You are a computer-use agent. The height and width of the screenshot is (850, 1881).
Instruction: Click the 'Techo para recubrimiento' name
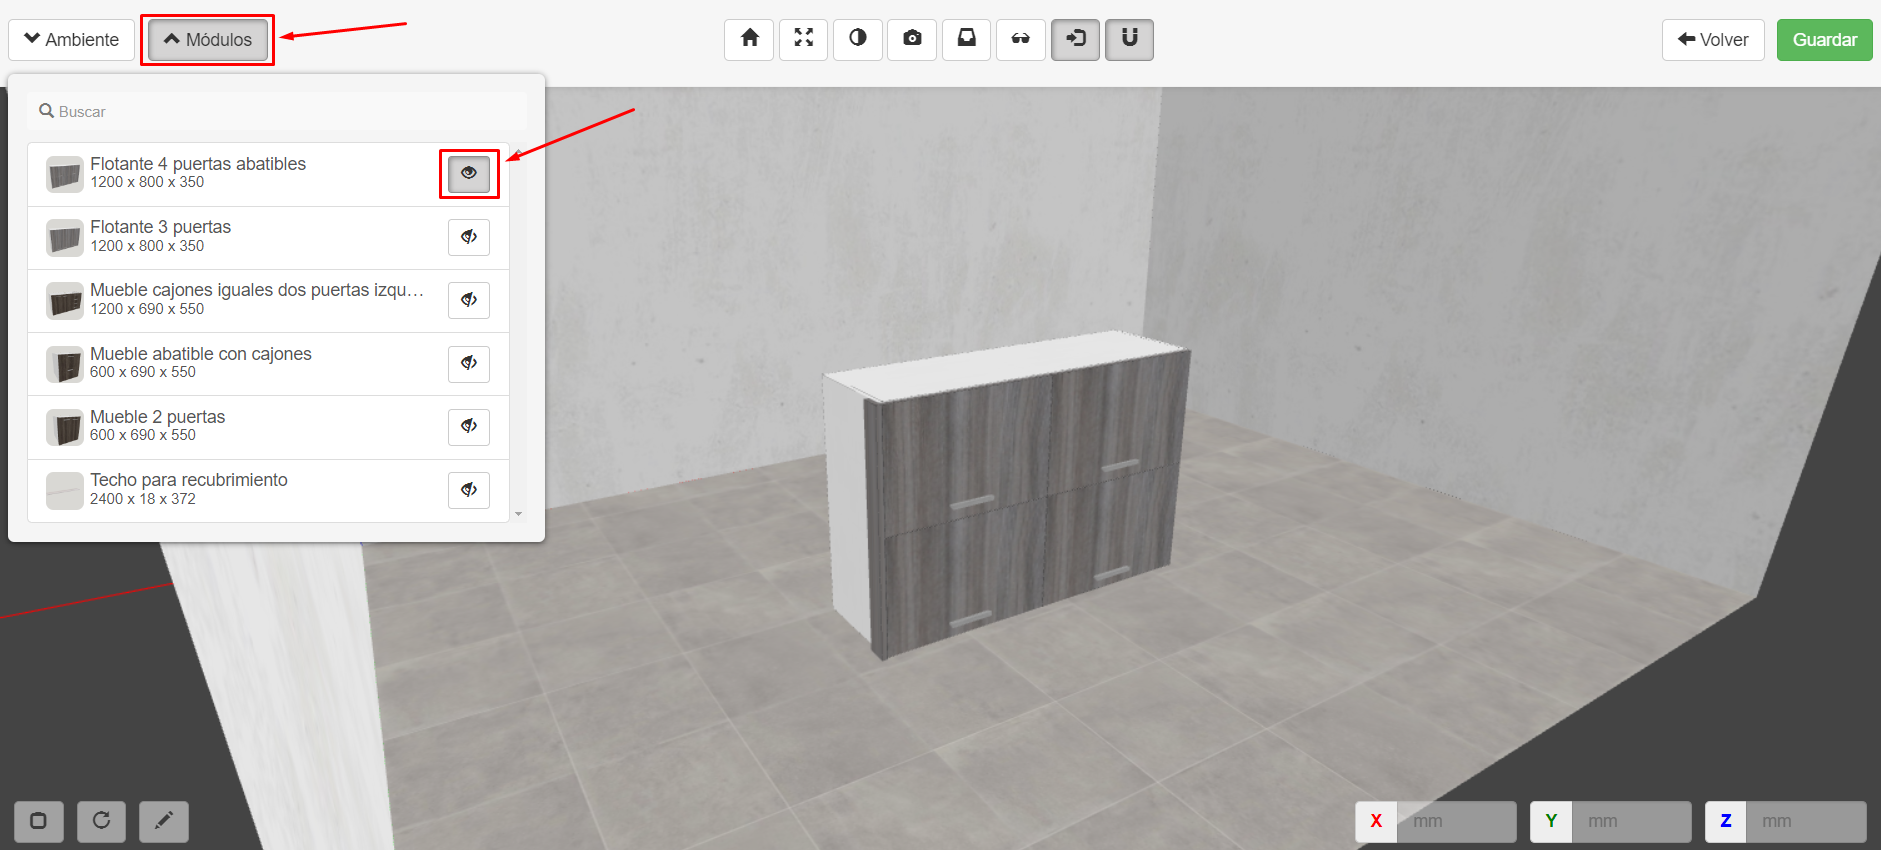pos(189,480)
